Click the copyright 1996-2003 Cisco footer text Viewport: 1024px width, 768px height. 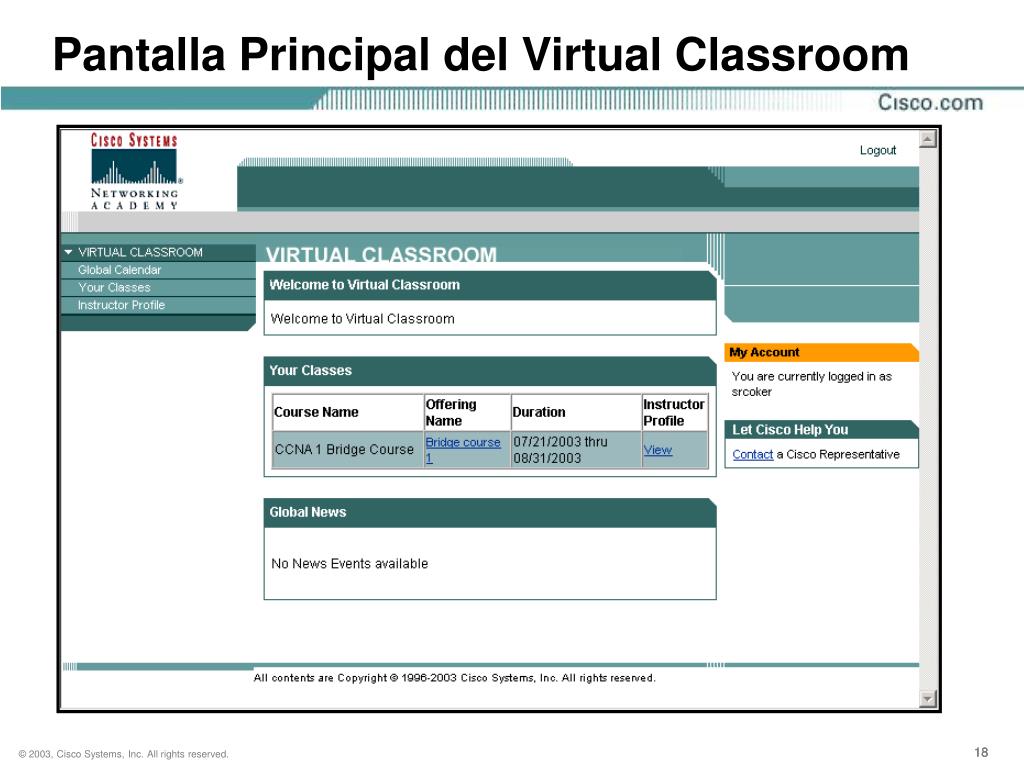(x=455, y=678)
